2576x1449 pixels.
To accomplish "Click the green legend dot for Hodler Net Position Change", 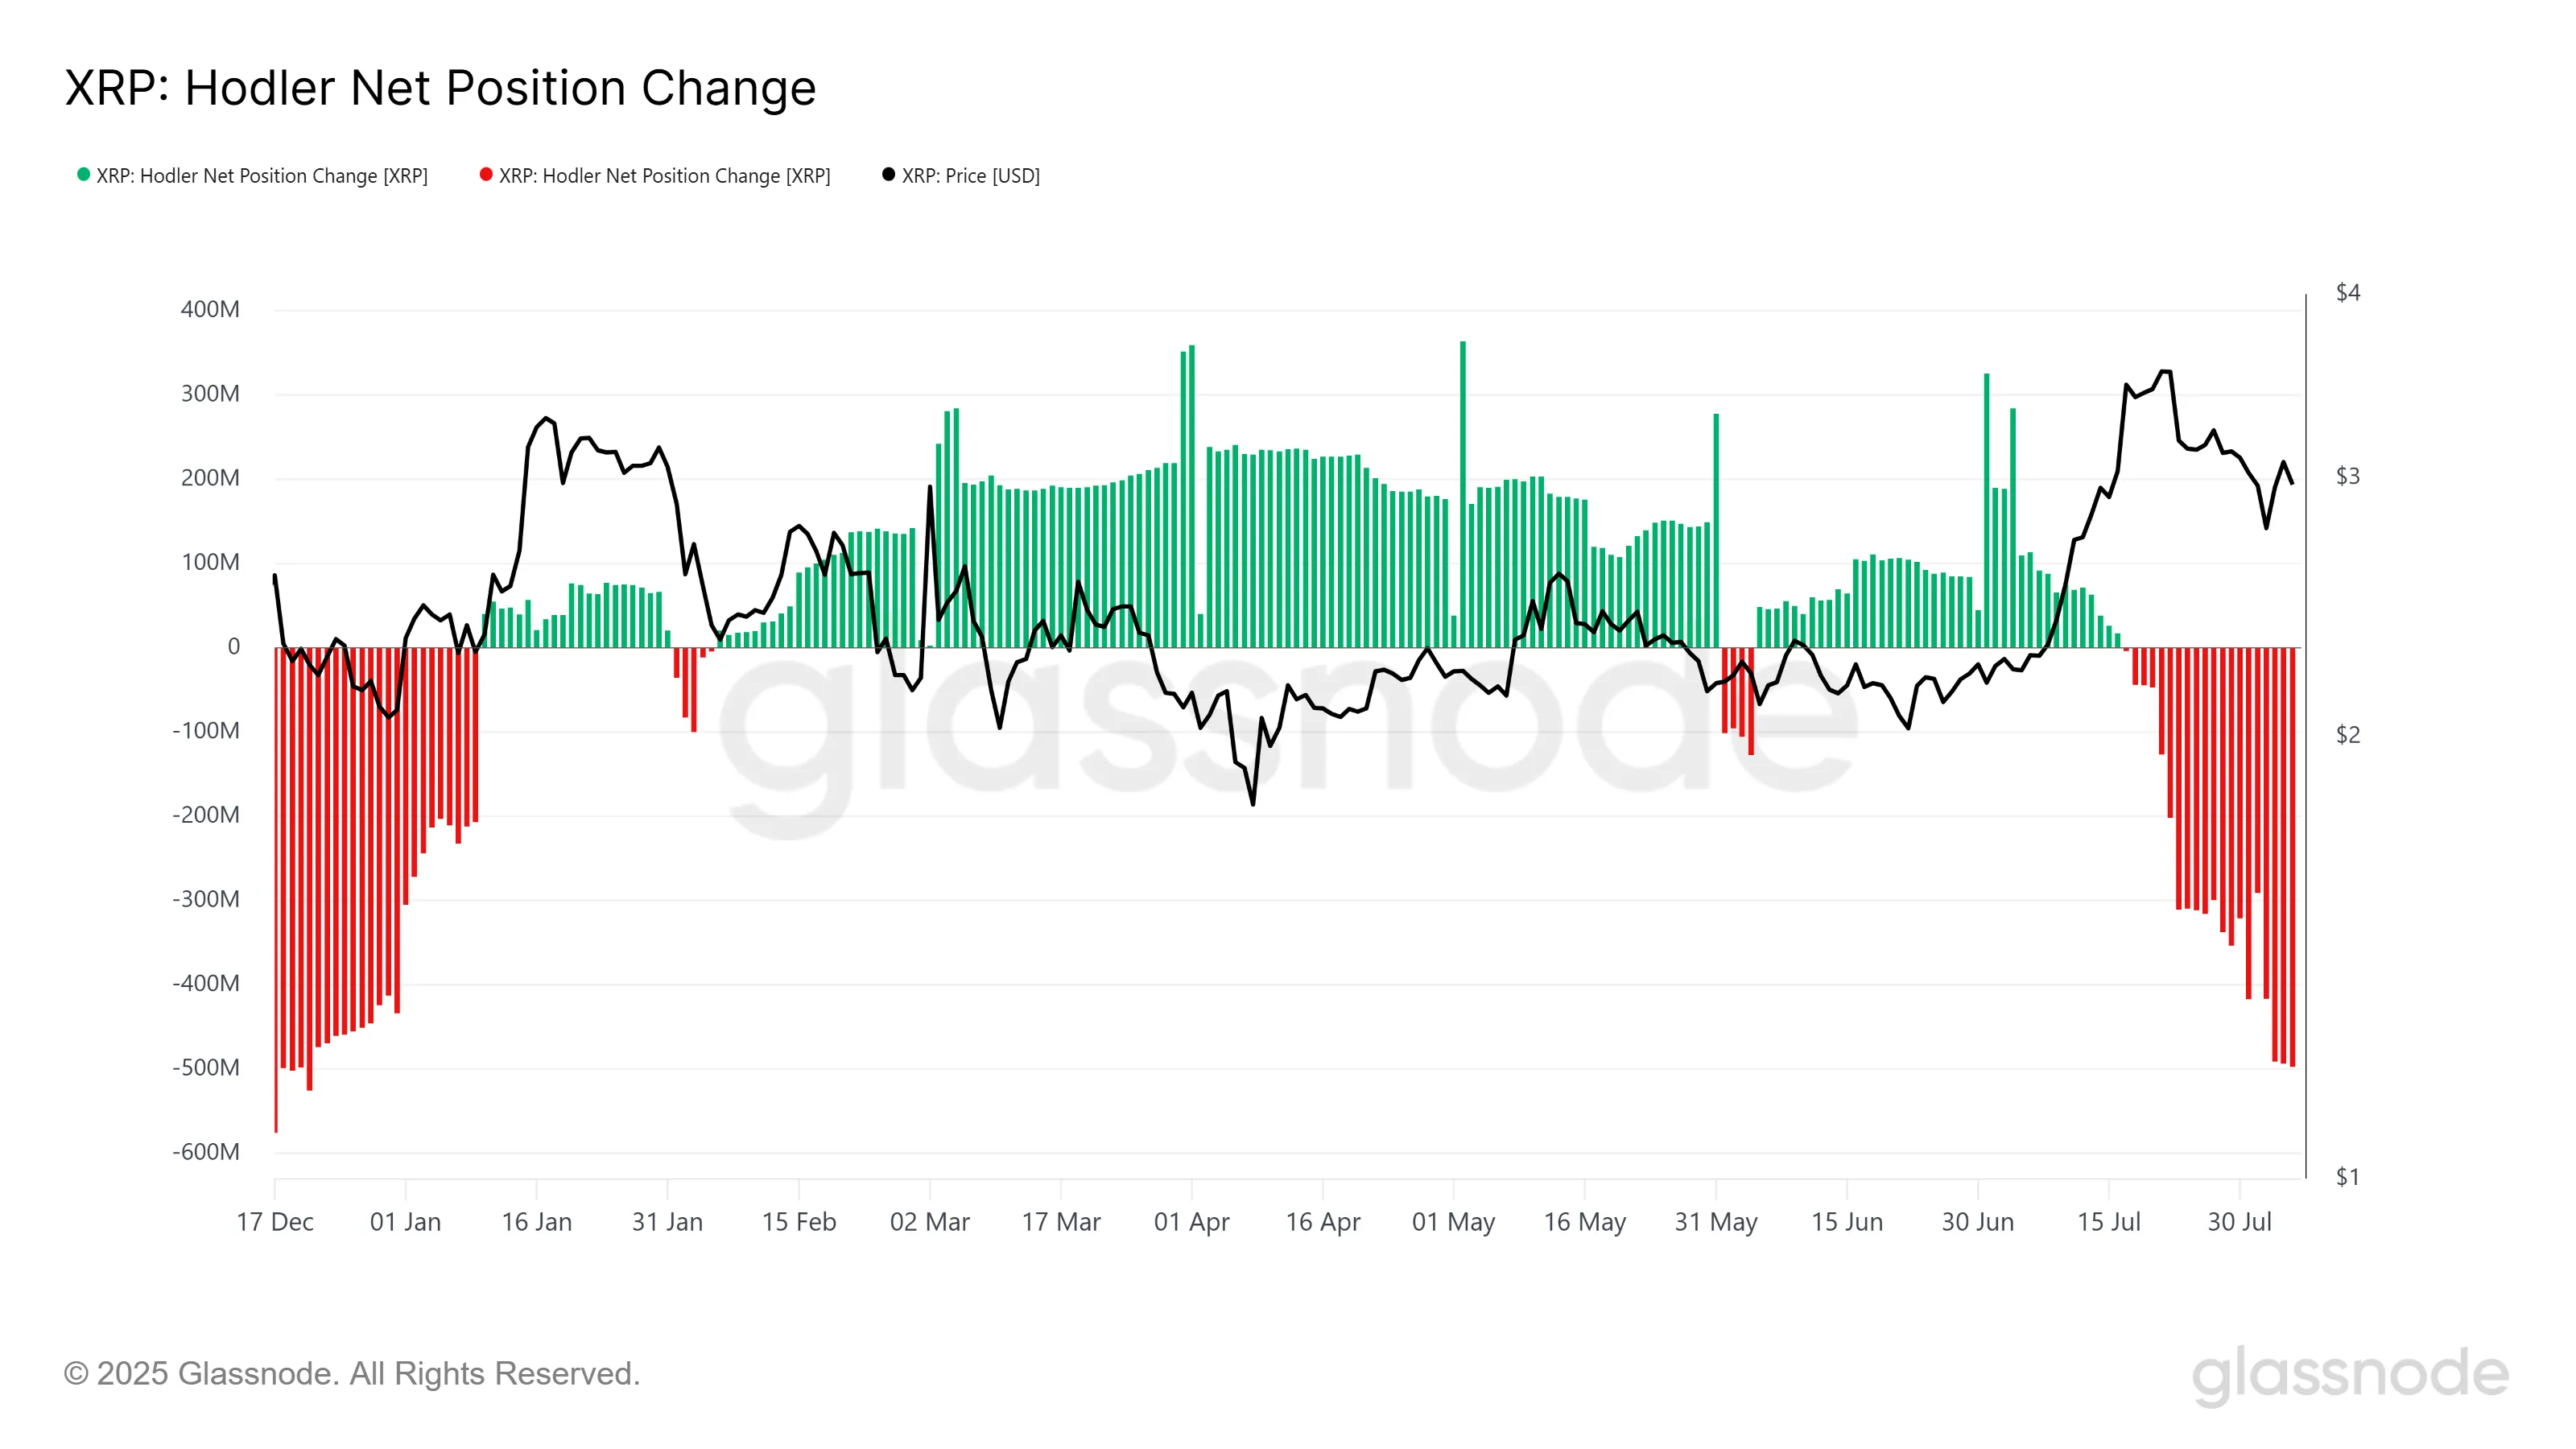I will [84, 175].
